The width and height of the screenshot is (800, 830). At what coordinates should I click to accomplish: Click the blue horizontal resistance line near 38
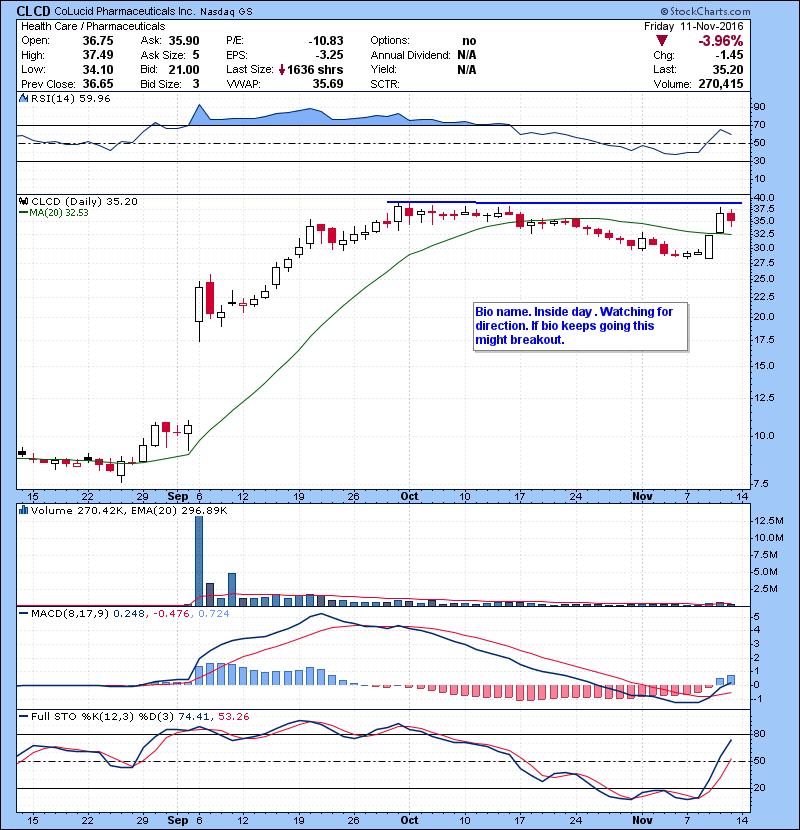point(564,202)
